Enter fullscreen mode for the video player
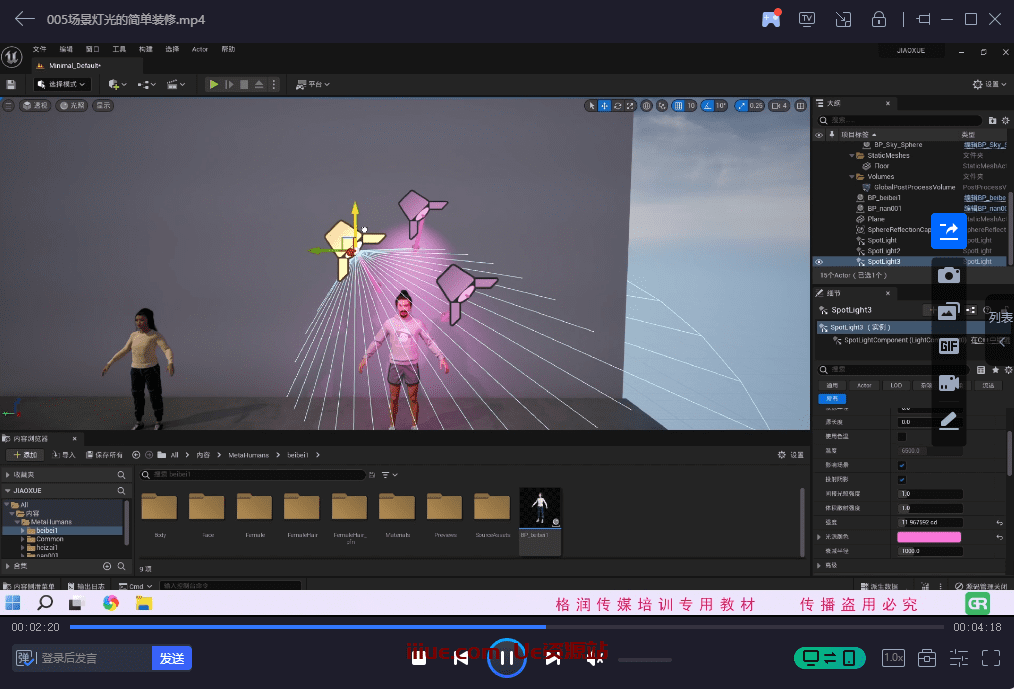 click(990, 657)
